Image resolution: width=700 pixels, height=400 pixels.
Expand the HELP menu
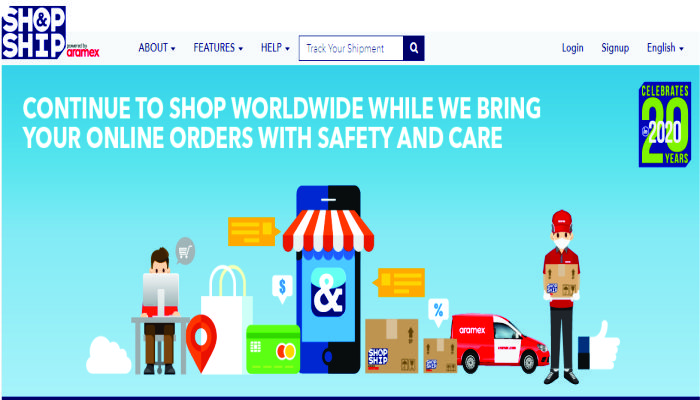275,48
